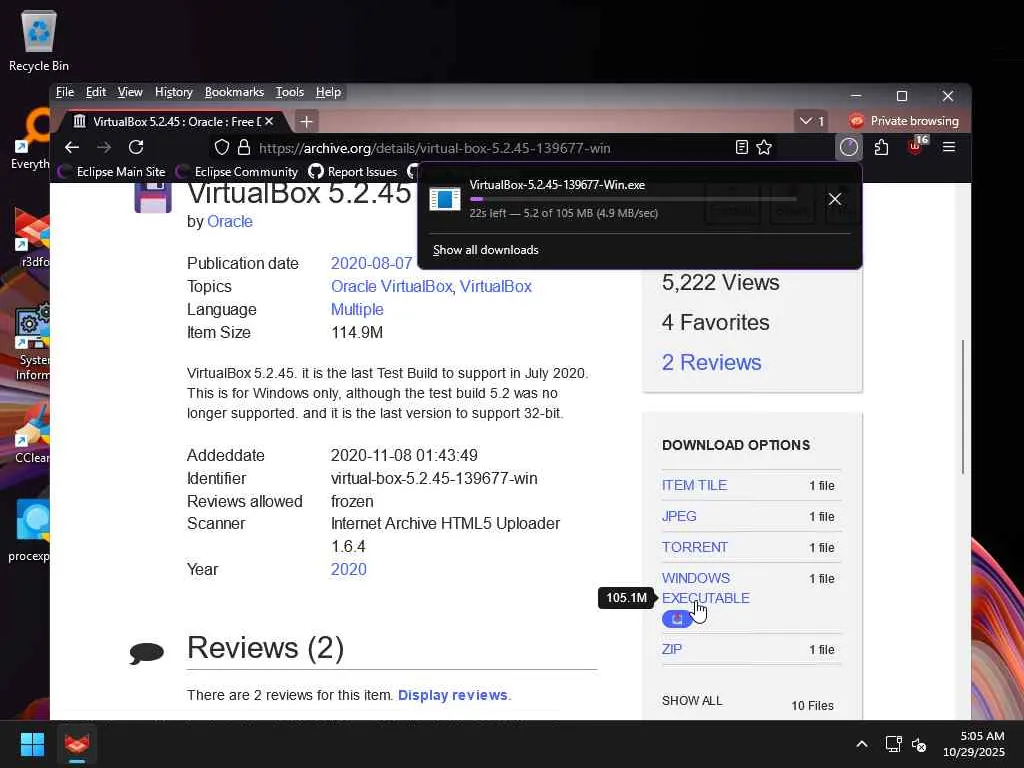Open the Firefox hamburger menu
Screen dimensions: 1024x768
(x=949, y=148)
